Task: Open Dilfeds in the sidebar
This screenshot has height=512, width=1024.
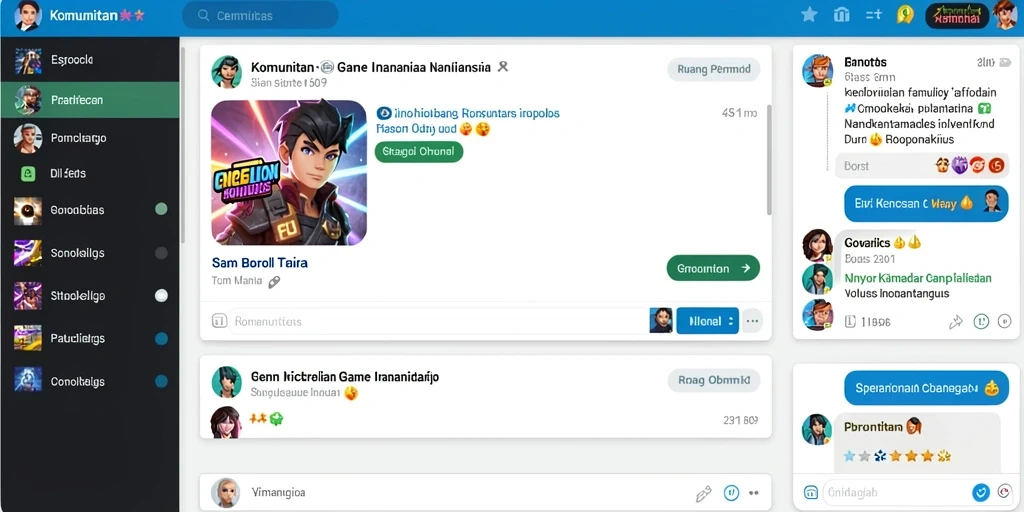Action: point(90,174)
